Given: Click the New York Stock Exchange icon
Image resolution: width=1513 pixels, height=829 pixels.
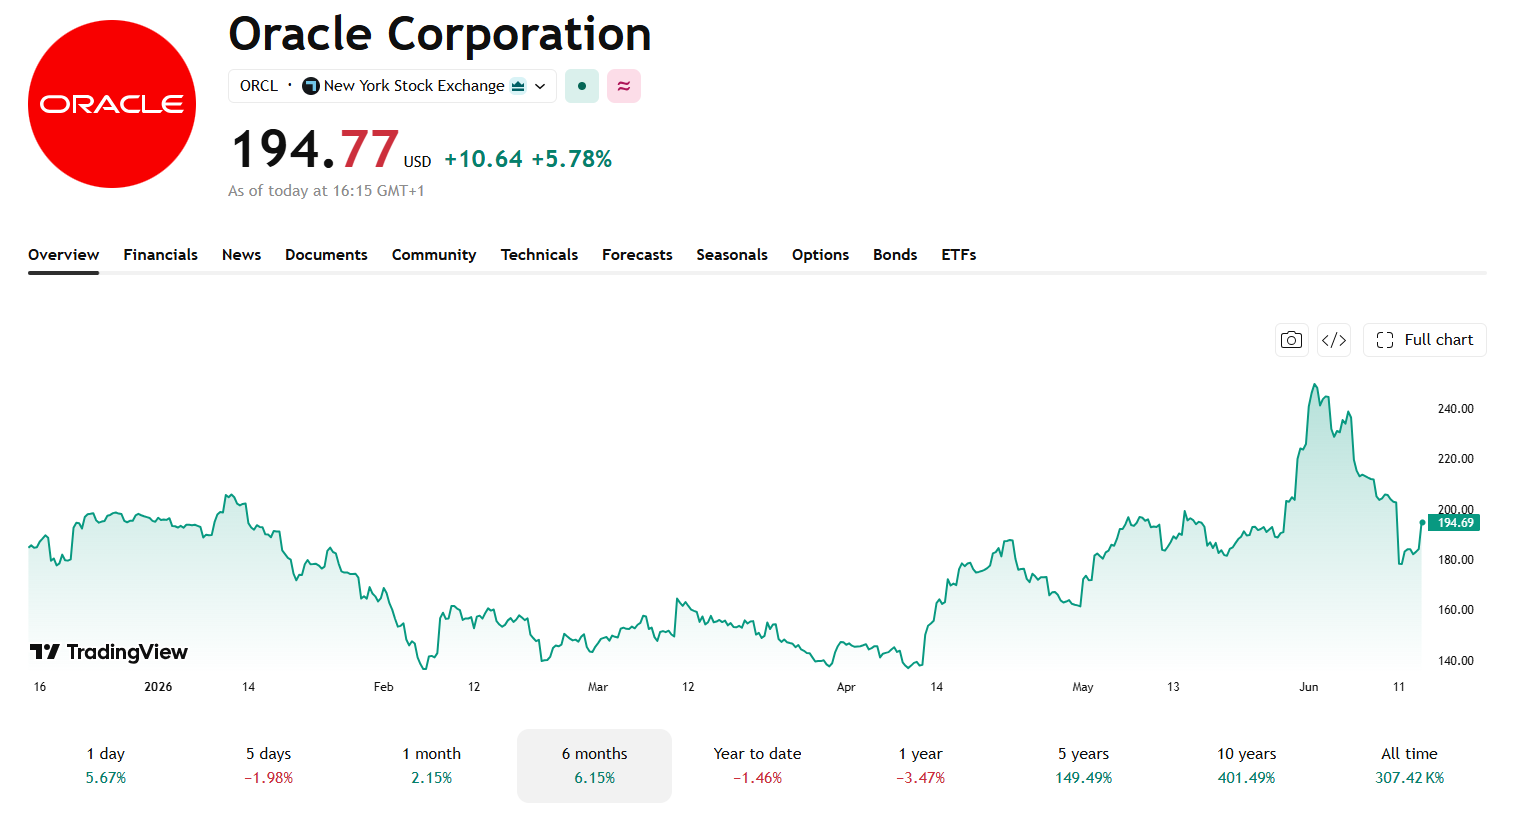Looking at the screenshot, I should point(311,86).
